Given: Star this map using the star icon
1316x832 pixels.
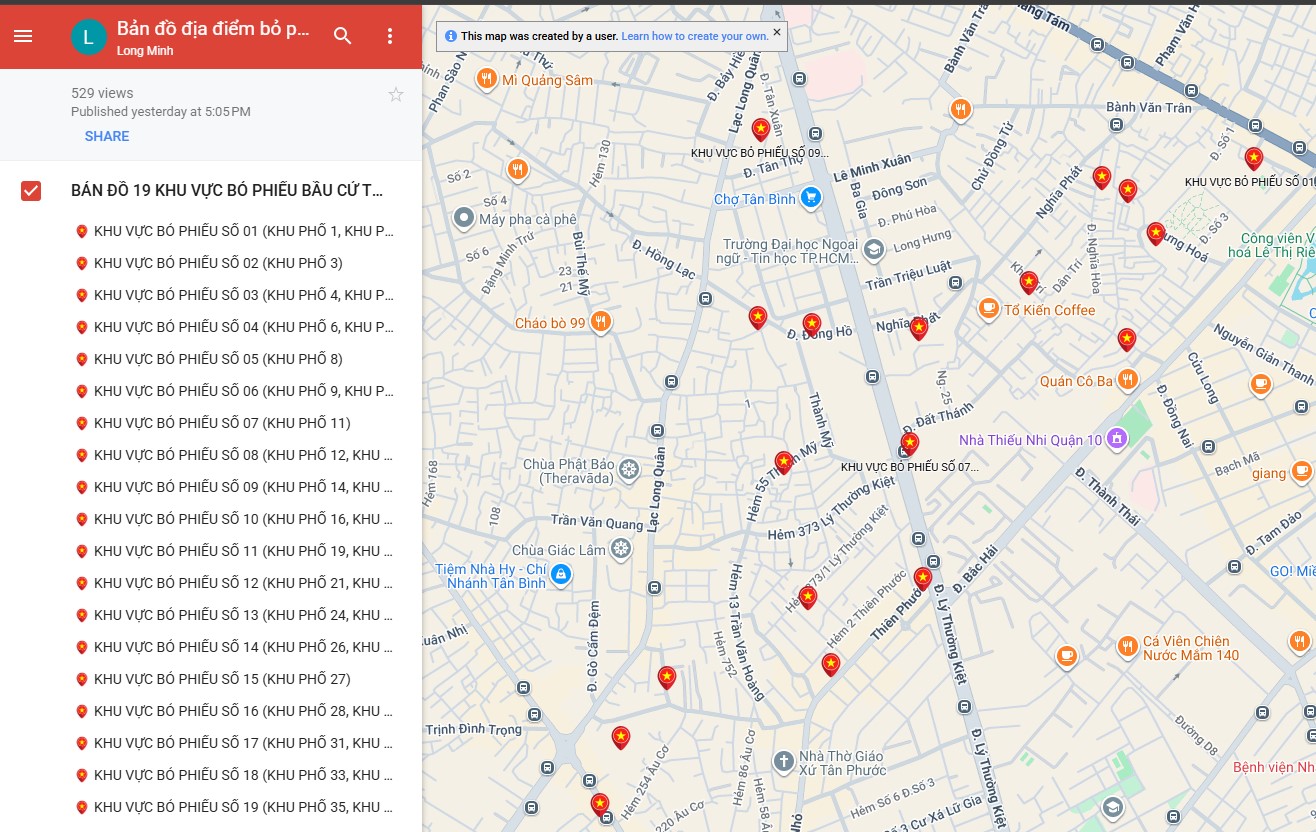Looking at the screenshot, I should click(396, 95).
